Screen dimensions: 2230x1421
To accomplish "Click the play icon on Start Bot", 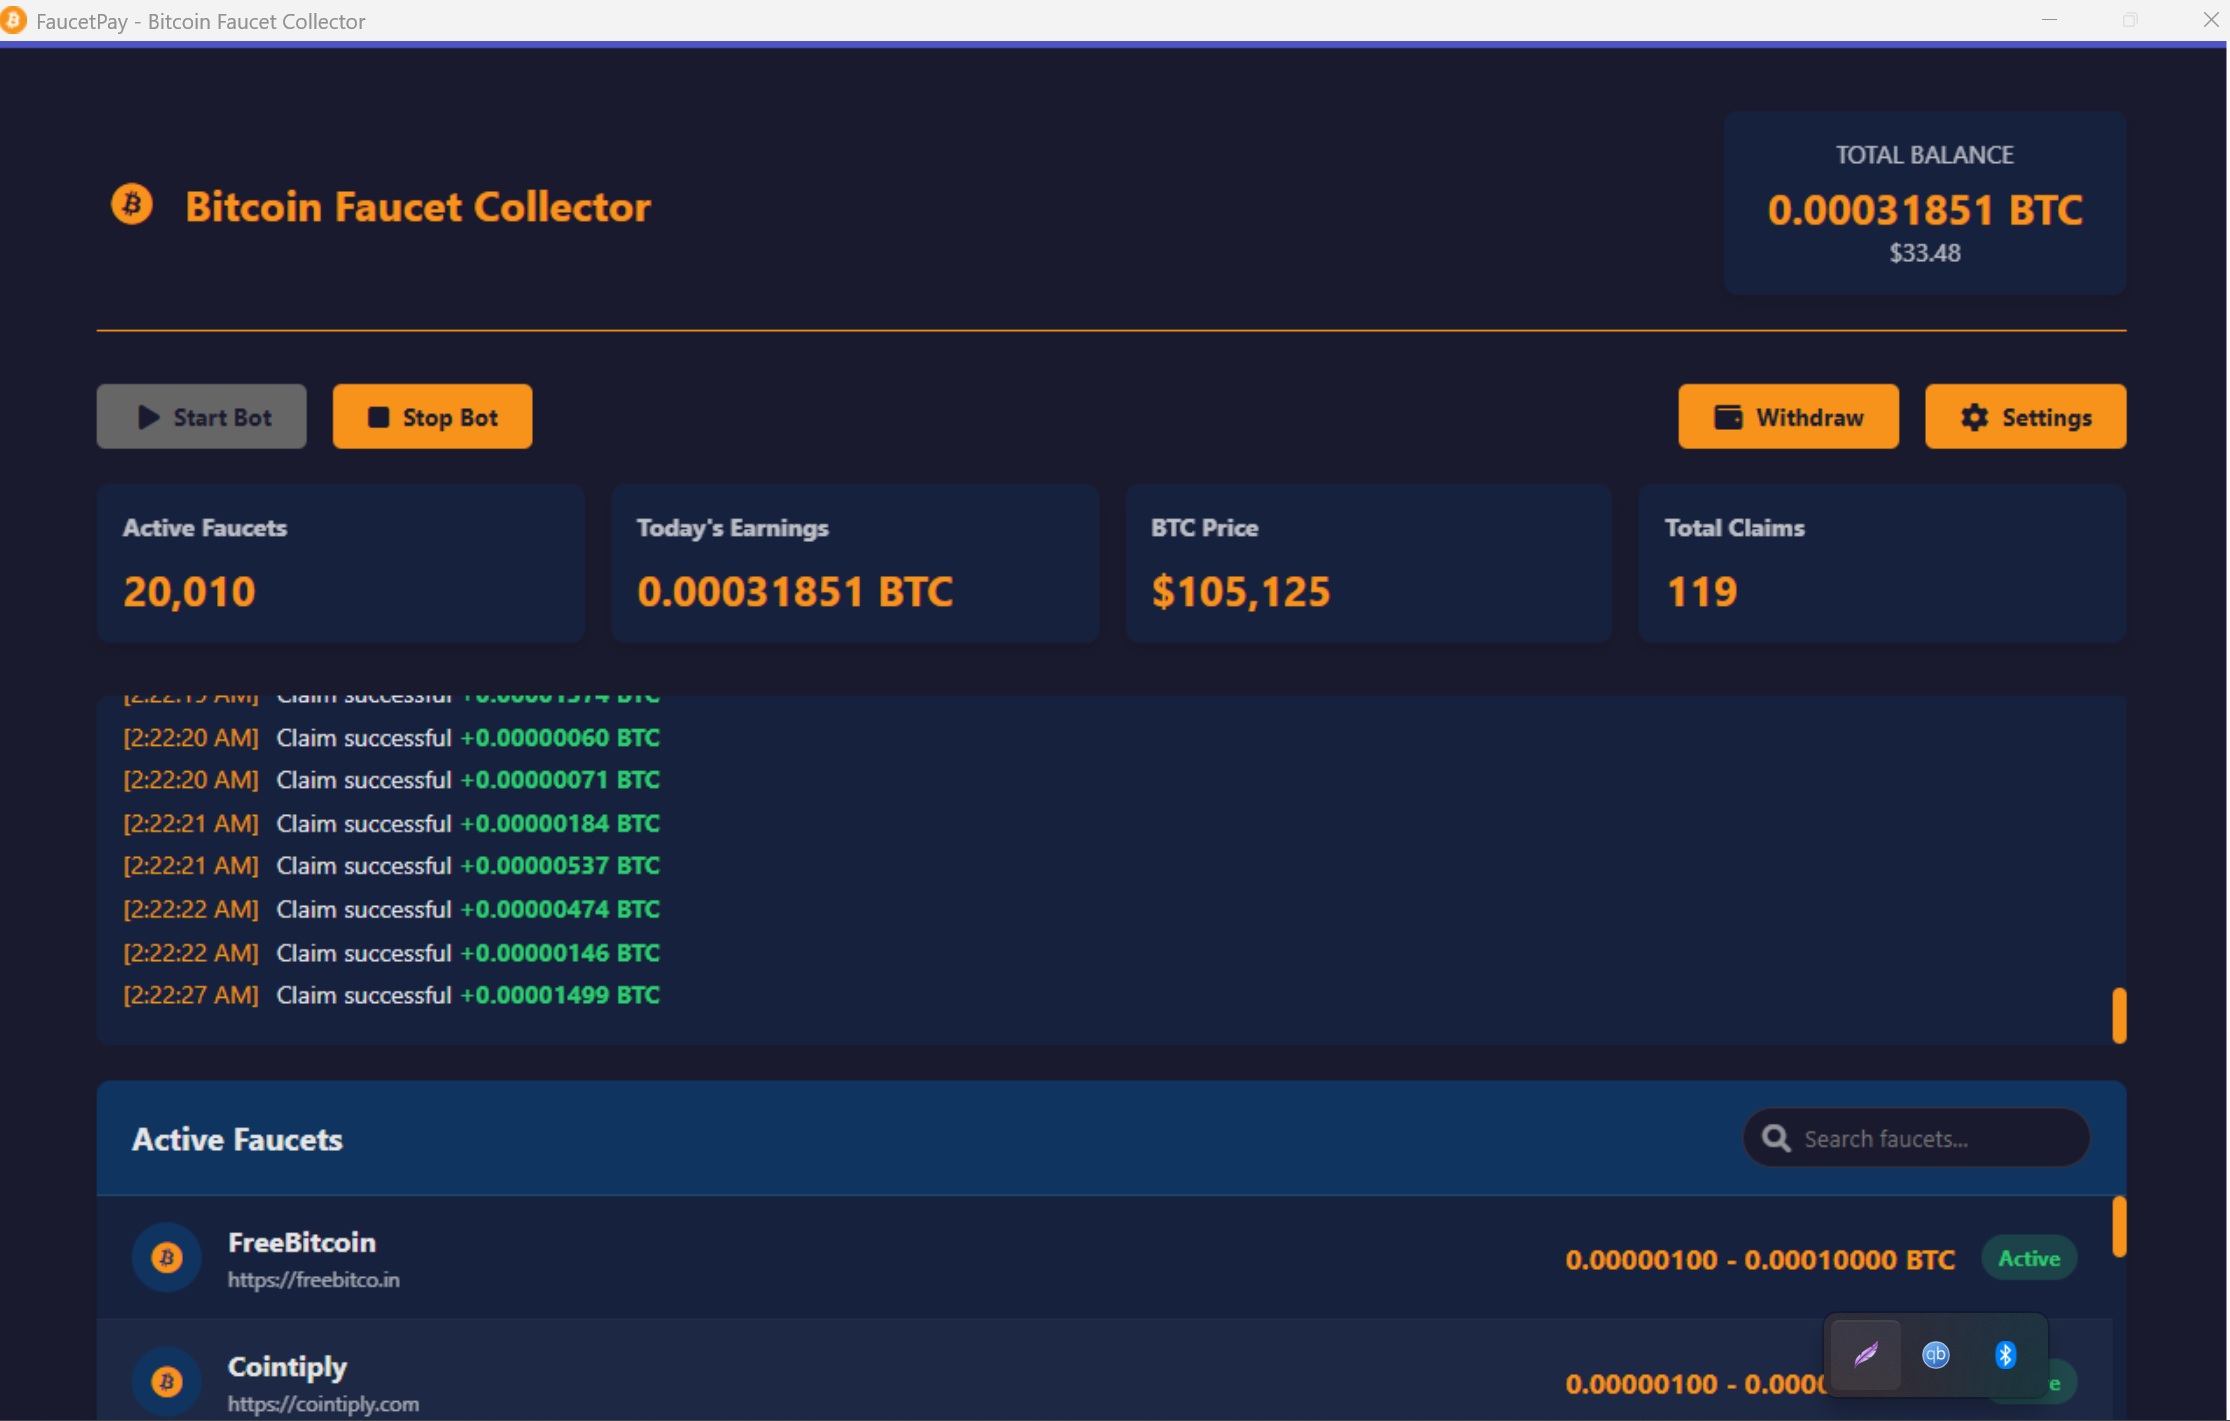I will click(x=148, y=417).
